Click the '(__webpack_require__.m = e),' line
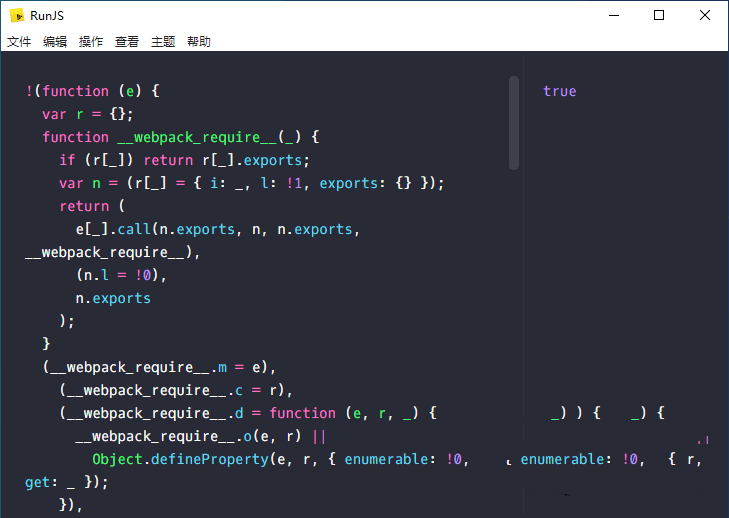This screenshot has width=729, height=518. pyautogui.click(x=159, y=367)
